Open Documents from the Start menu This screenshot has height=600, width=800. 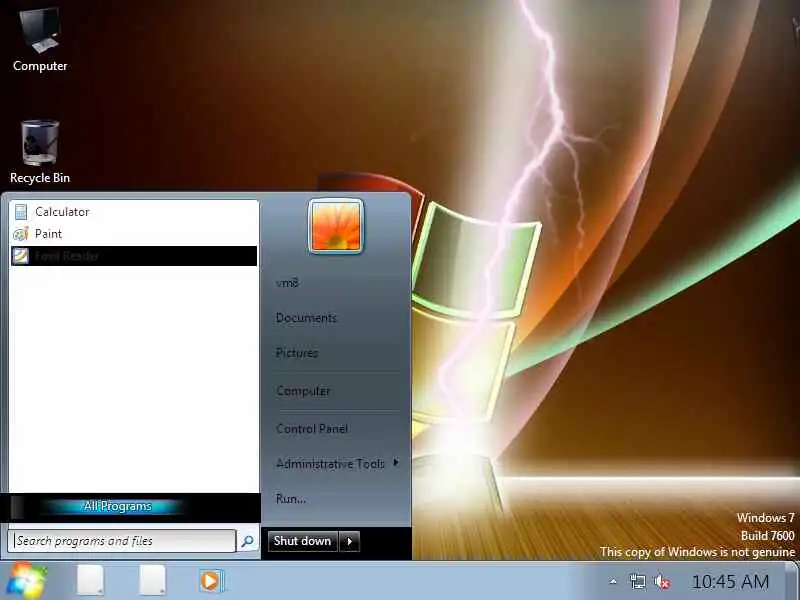(306, 318)
